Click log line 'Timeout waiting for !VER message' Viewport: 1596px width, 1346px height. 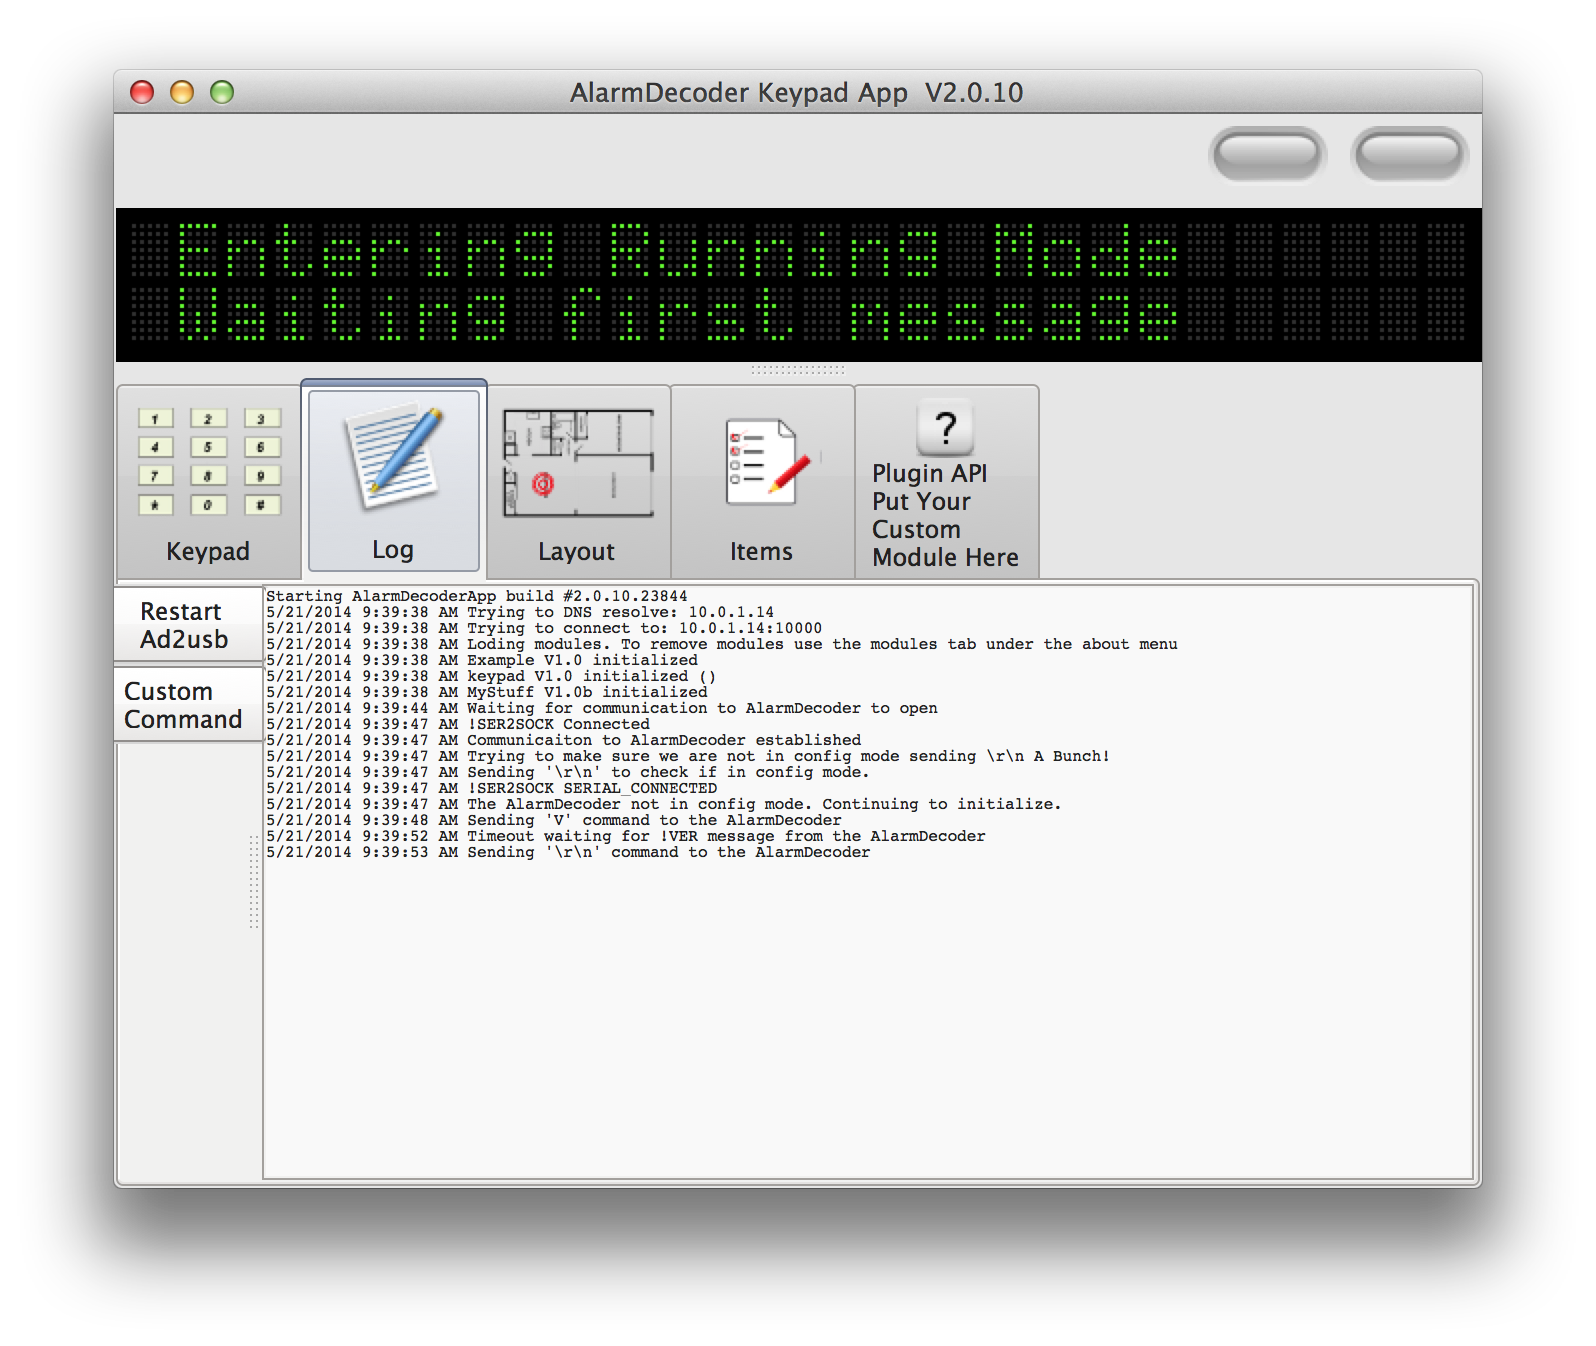tap(626, 836)
